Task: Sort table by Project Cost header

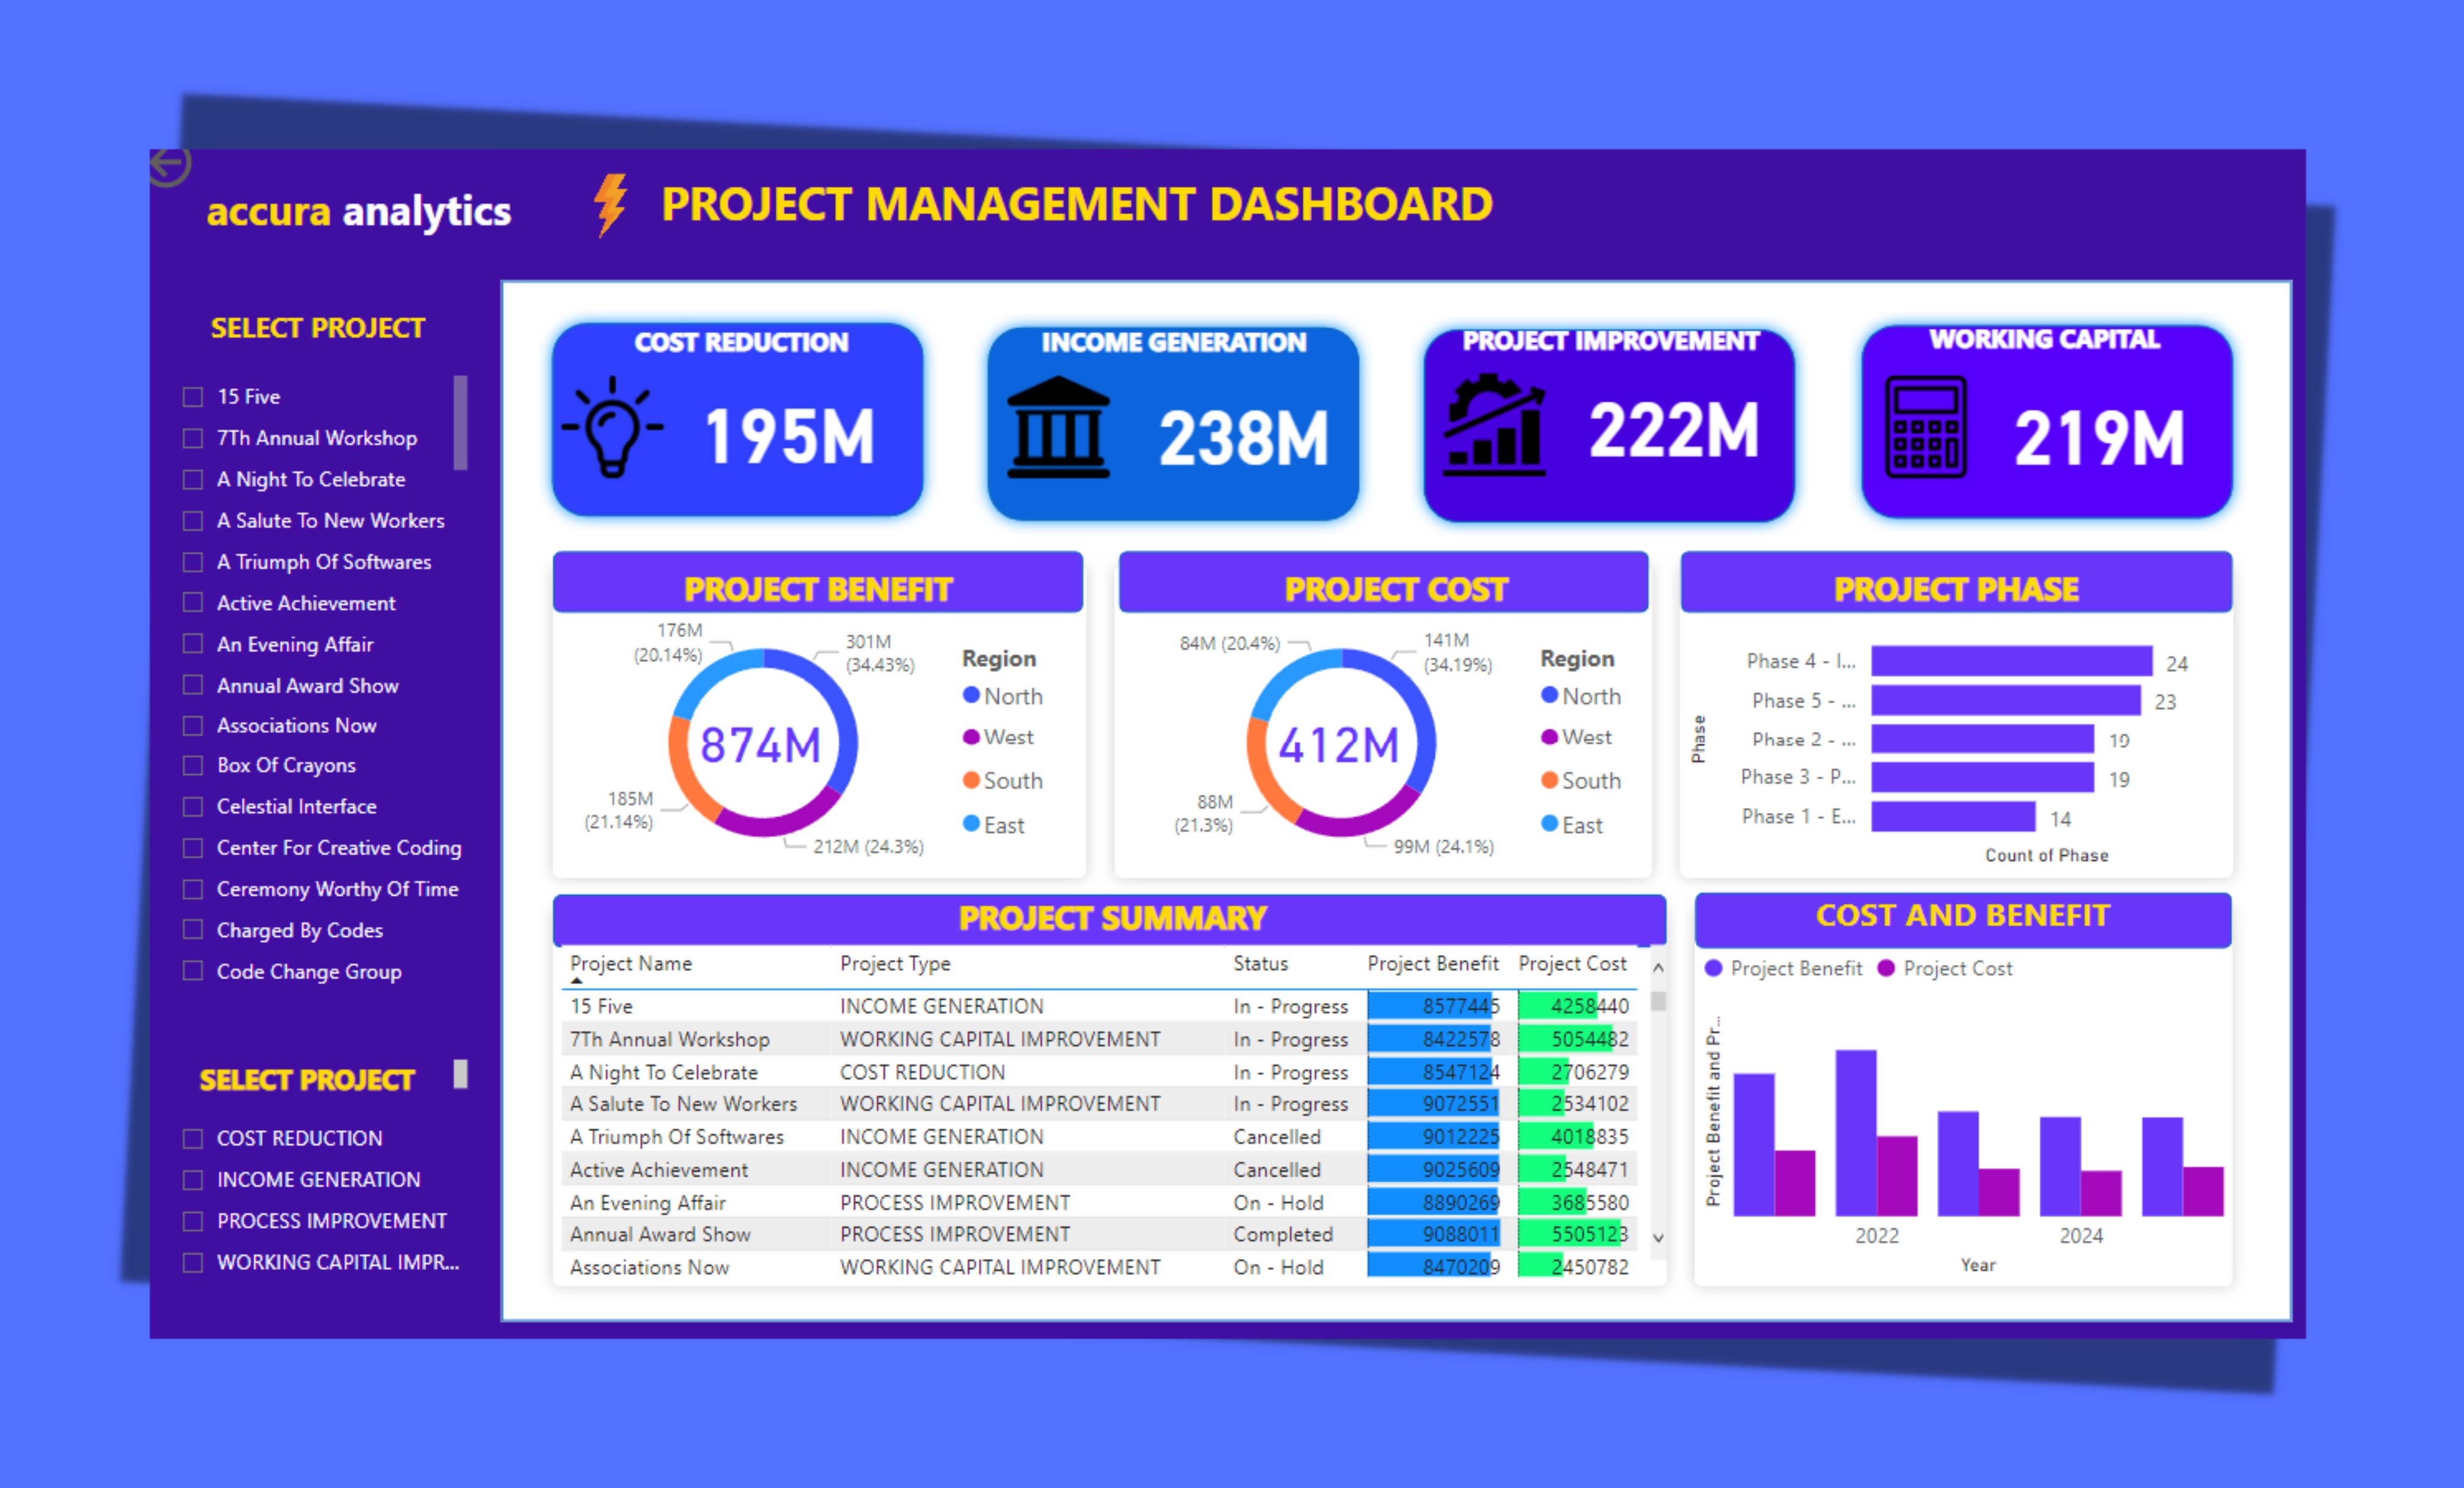Action: pos(1572,964)
